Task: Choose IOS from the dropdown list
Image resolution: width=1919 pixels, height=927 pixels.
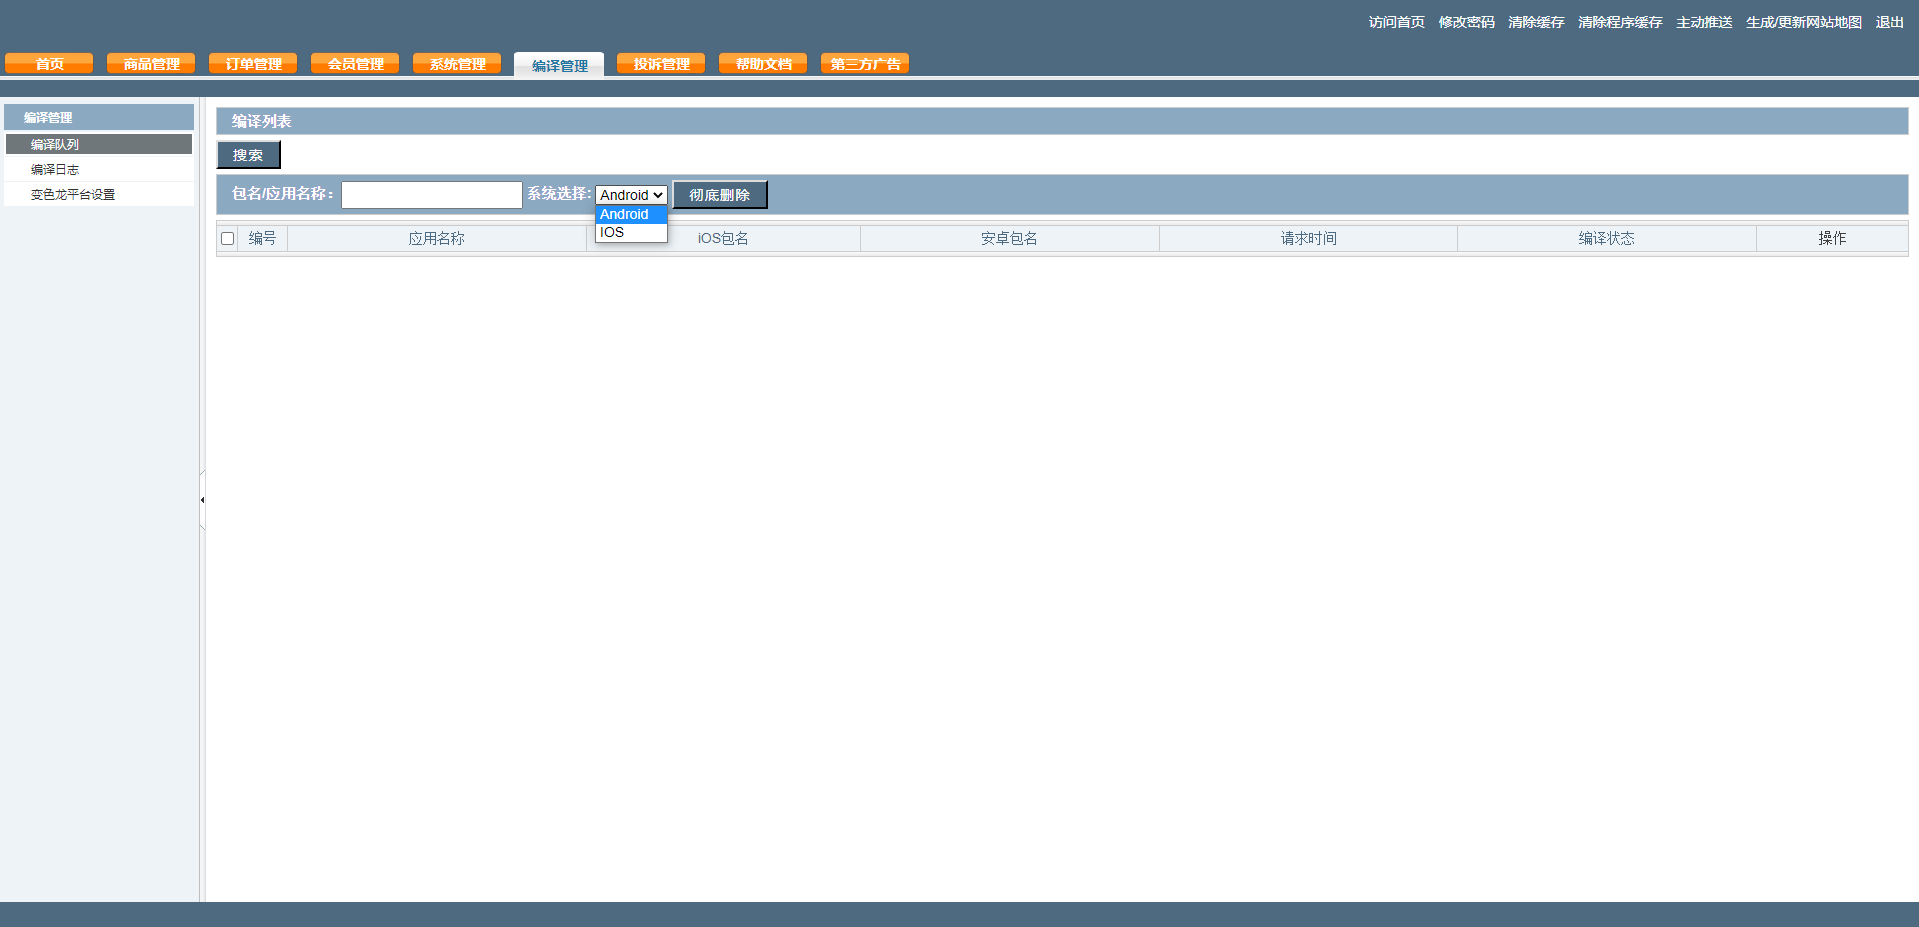Action: [612, 233]
